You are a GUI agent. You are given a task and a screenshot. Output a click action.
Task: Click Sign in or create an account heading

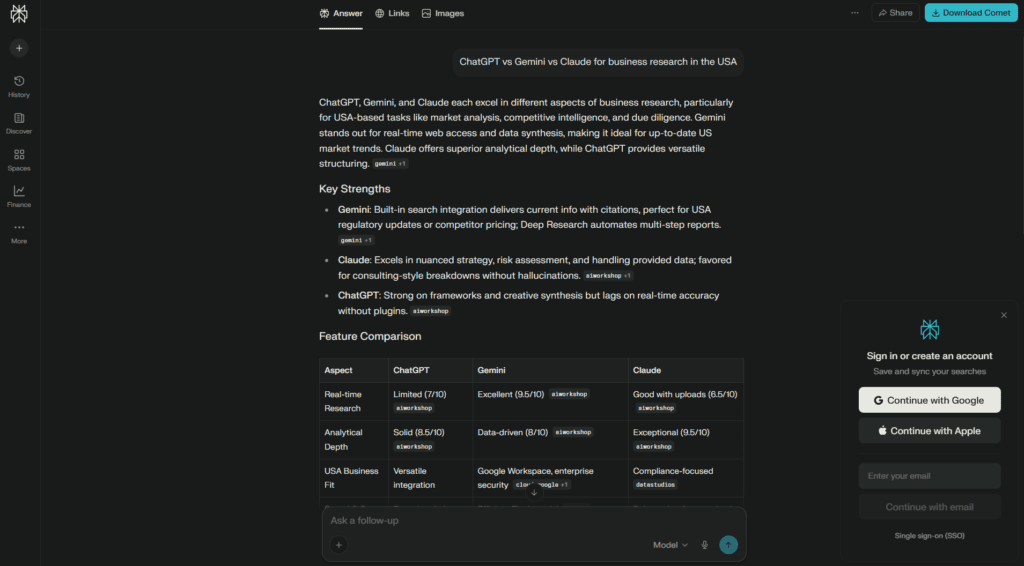click(929, 356)
